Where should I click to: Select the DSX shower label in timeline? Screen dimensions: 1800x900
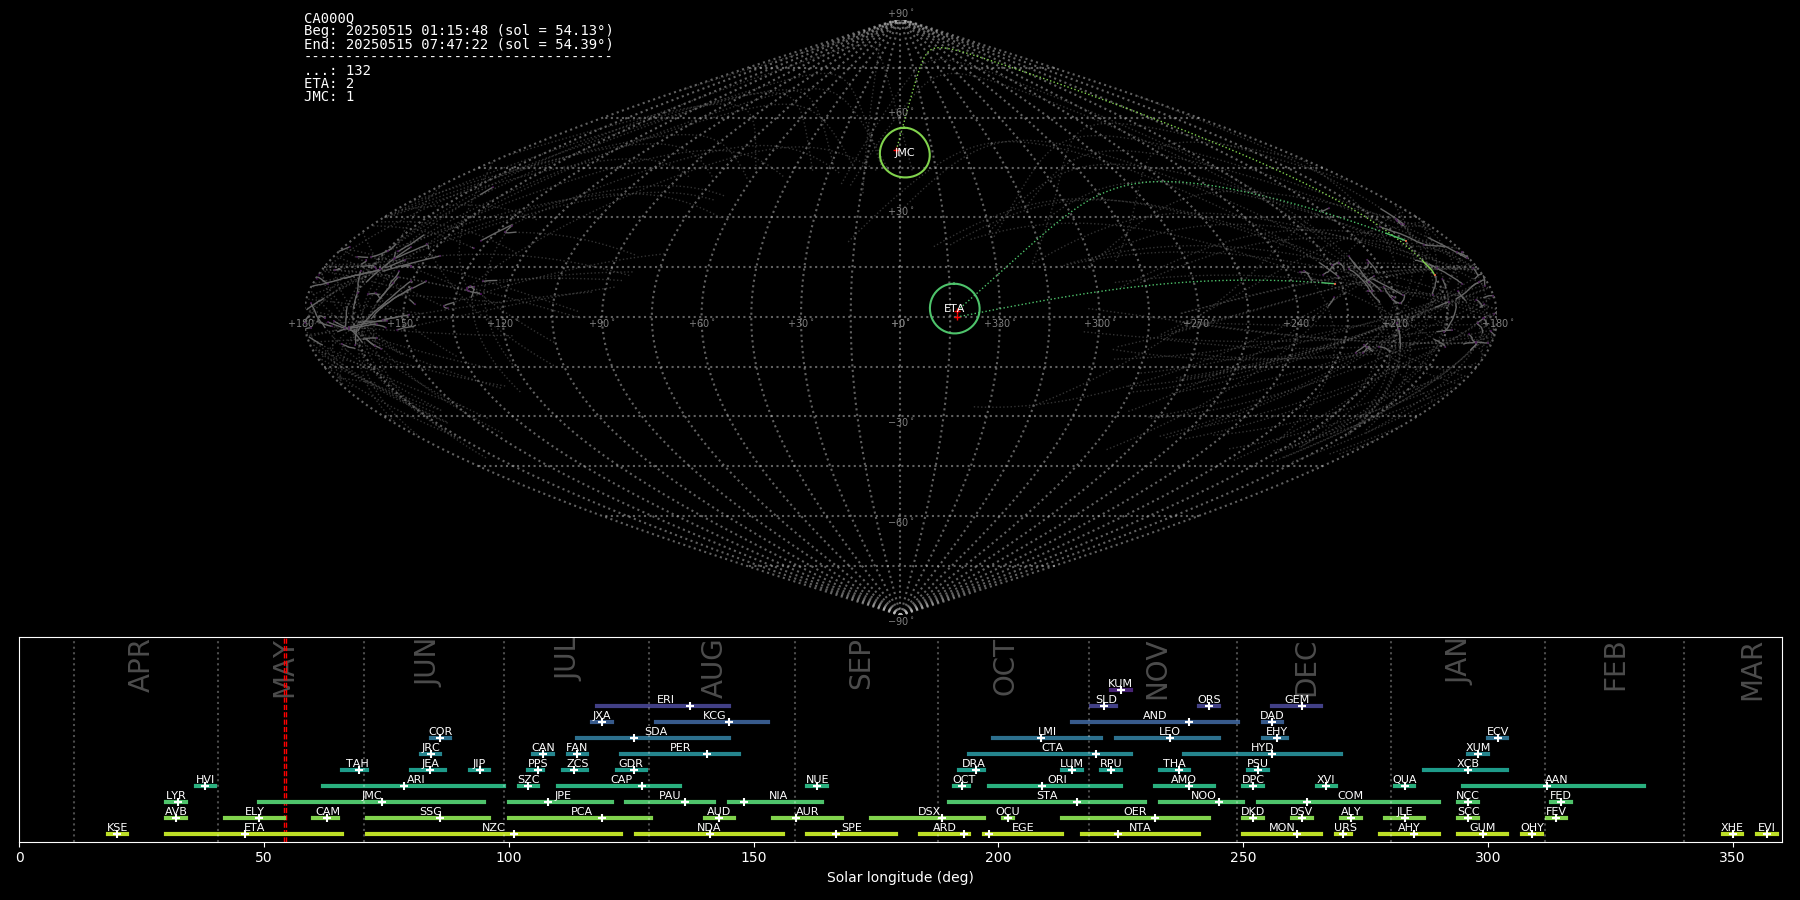(x=929, y=811)
